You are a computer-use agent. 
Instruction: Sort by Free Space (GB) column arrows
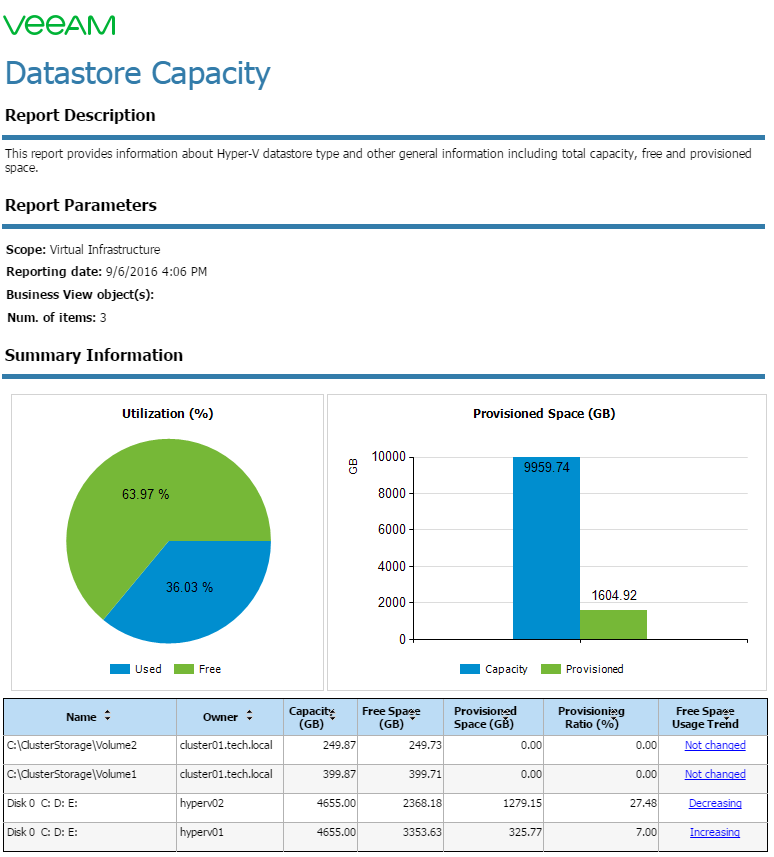413,715
